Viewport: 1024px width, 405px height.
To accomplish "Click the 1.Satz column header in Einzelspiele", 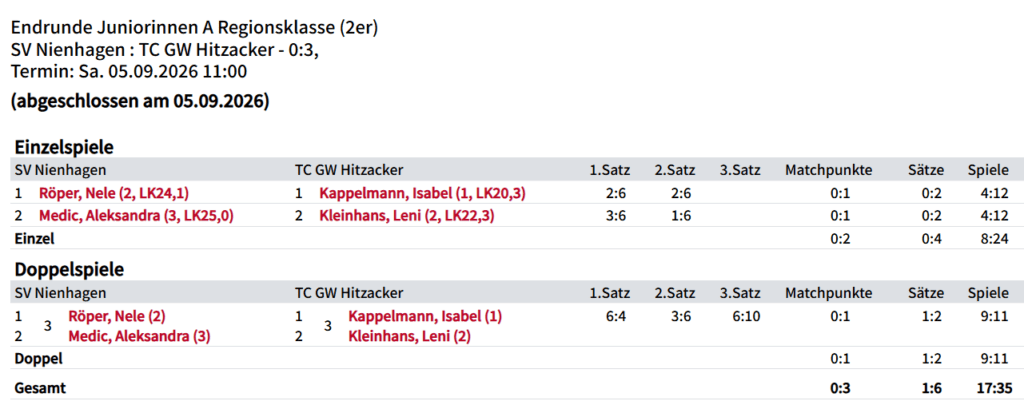I will point(610,170).
